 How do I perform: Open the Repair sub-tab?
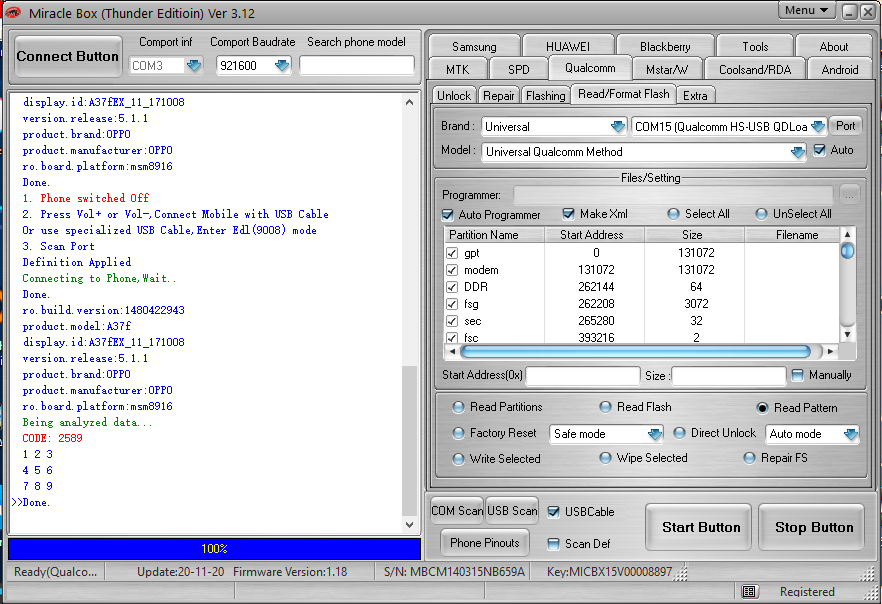coord(498,96)
